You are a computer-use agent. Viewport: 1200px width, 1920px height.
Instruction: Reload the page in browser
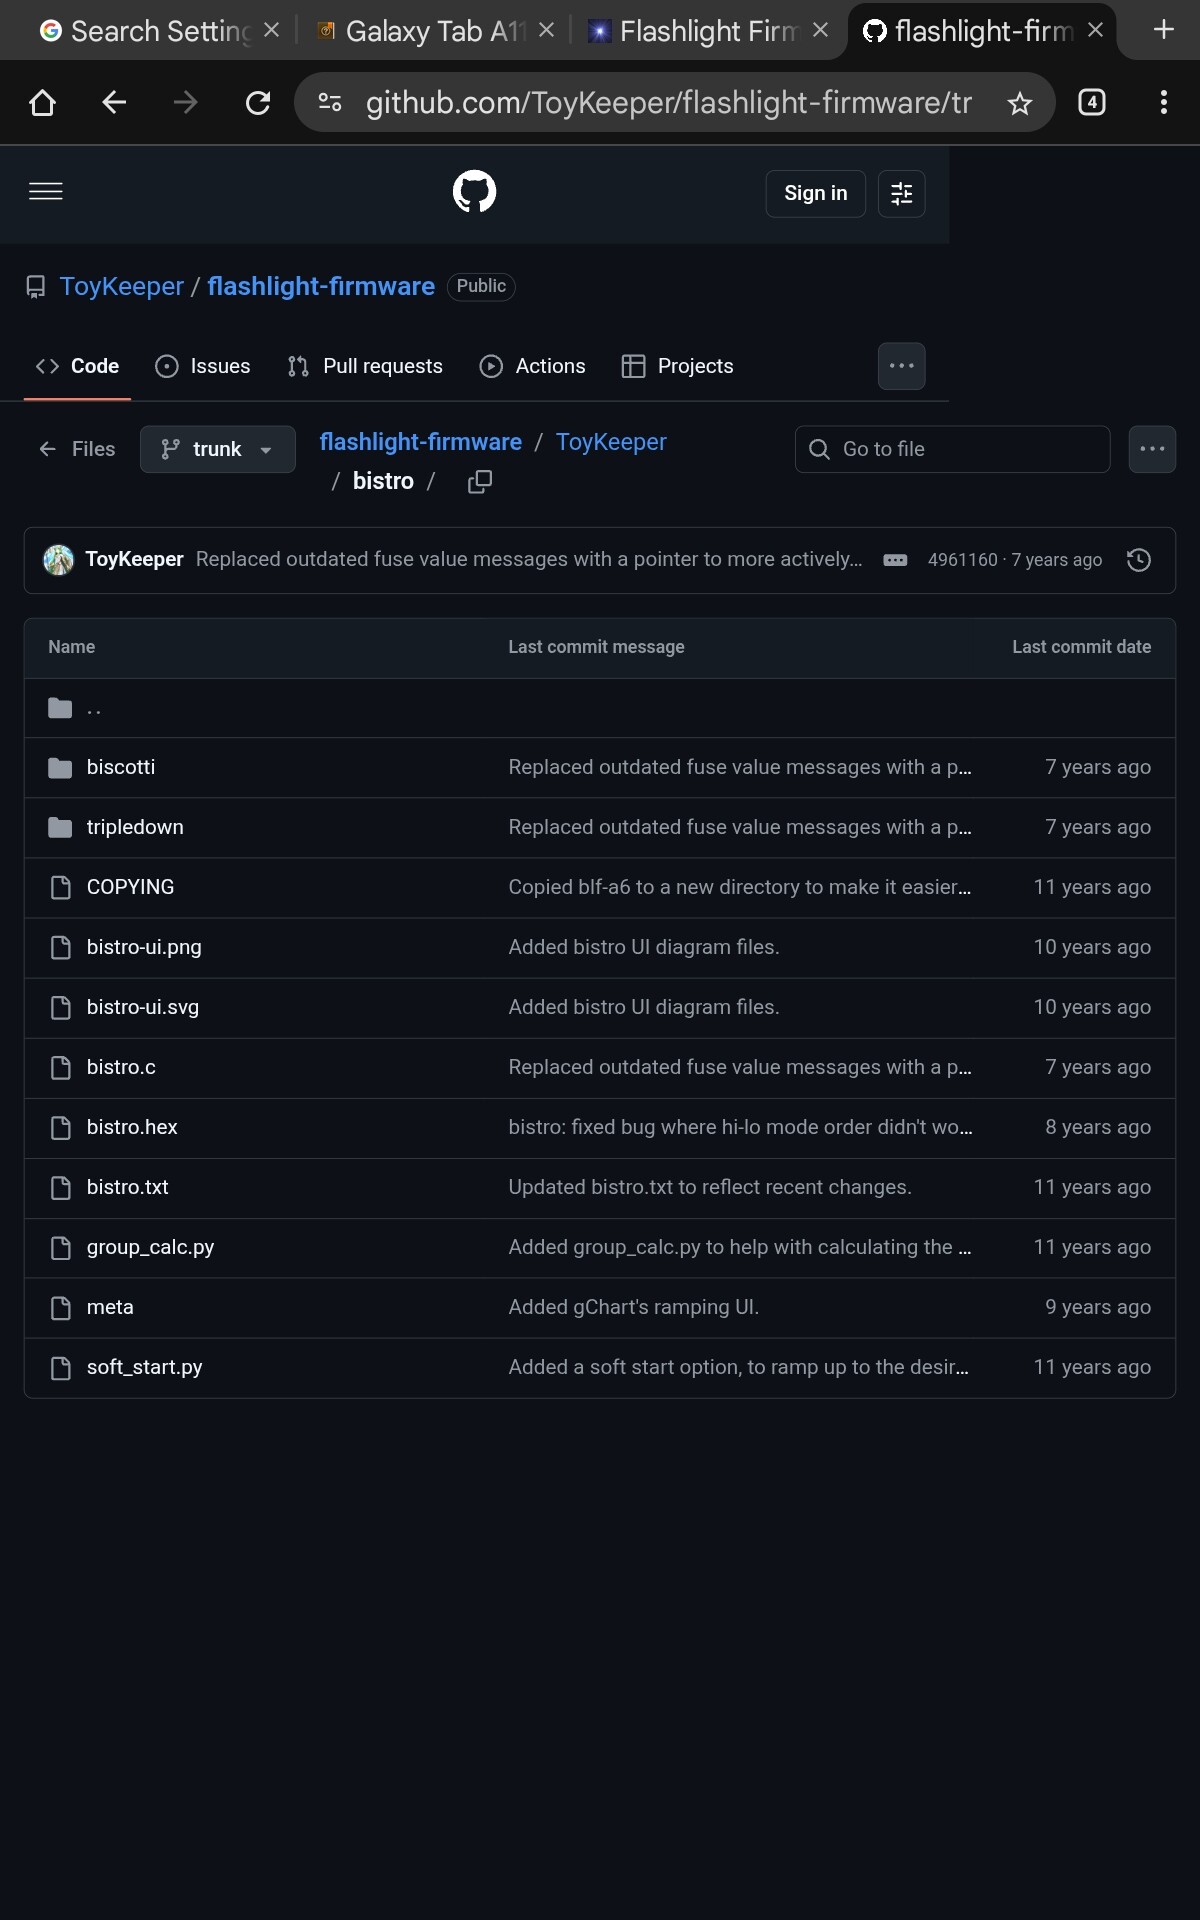point(258,103)
